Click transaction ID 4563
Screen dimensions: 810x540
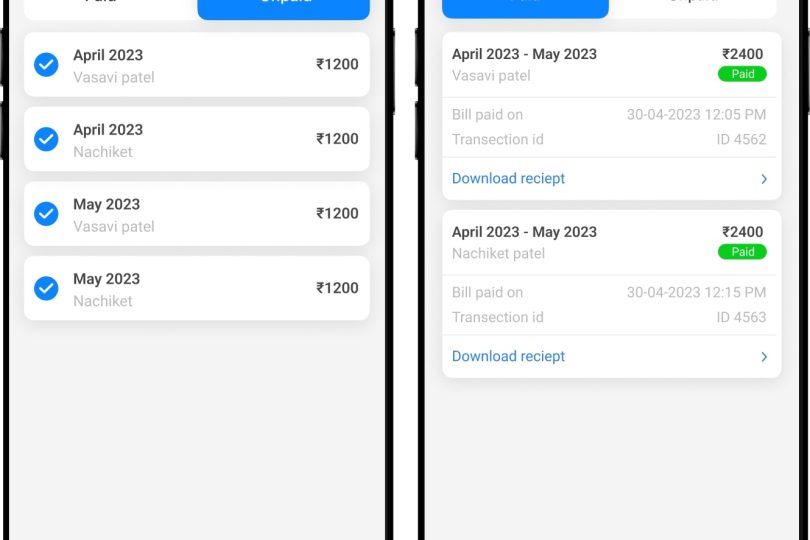(741, 317)
